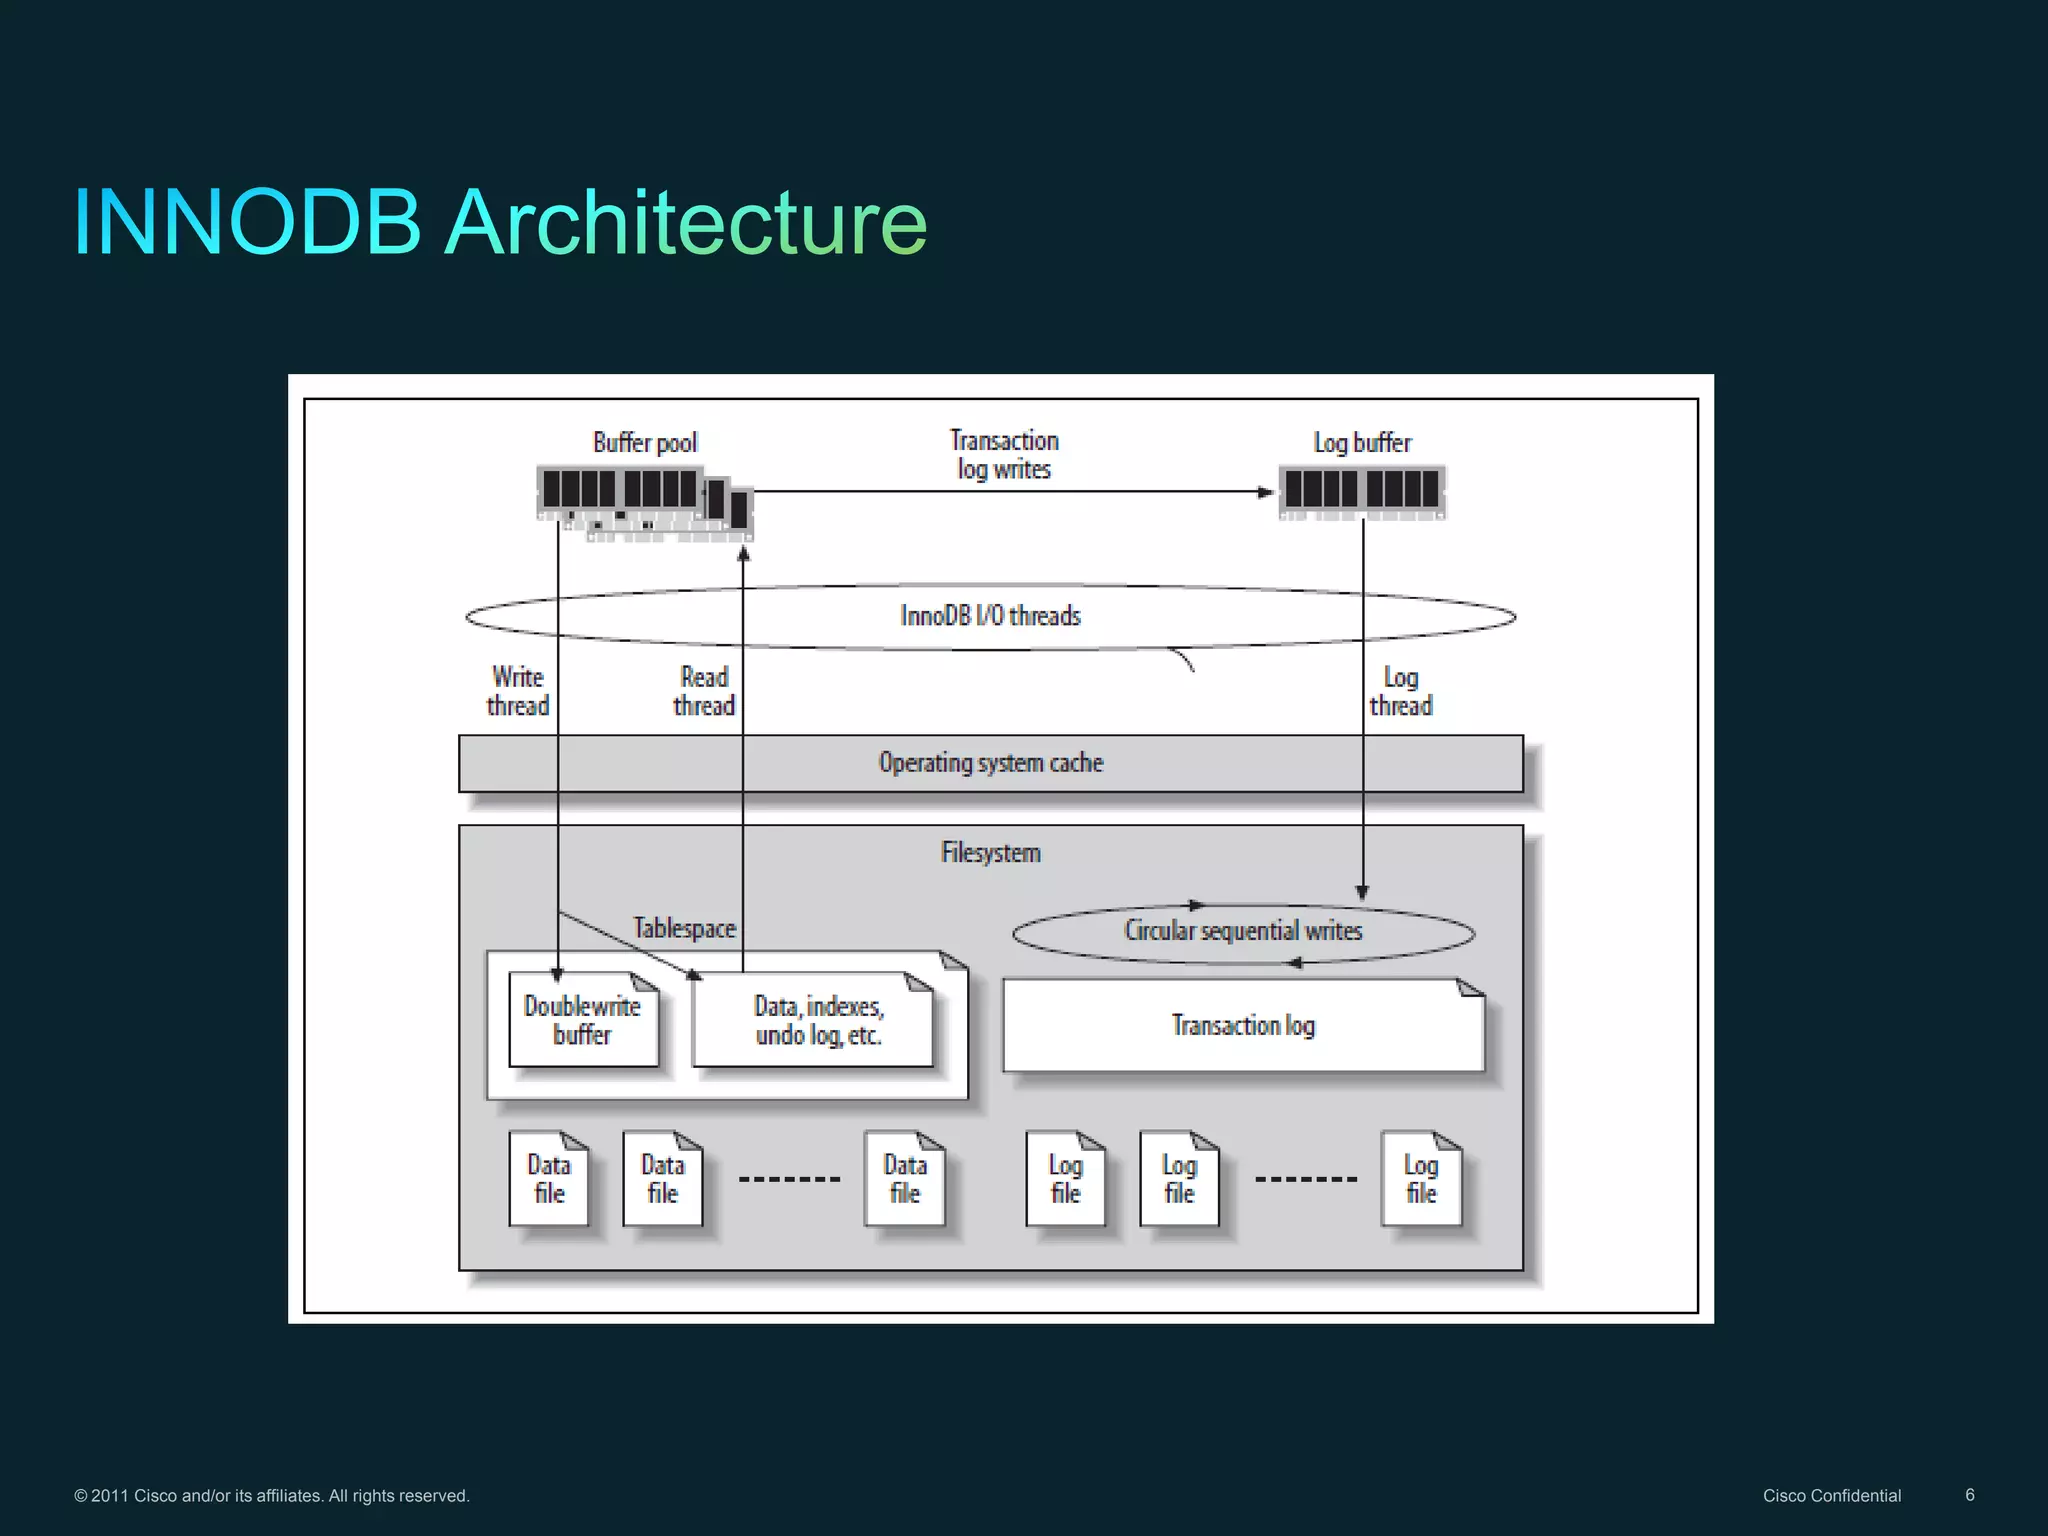This screenshot has width=2048, height=1536.
Task: Click the second Log file icon
Action: (x=1179, y=1179)
